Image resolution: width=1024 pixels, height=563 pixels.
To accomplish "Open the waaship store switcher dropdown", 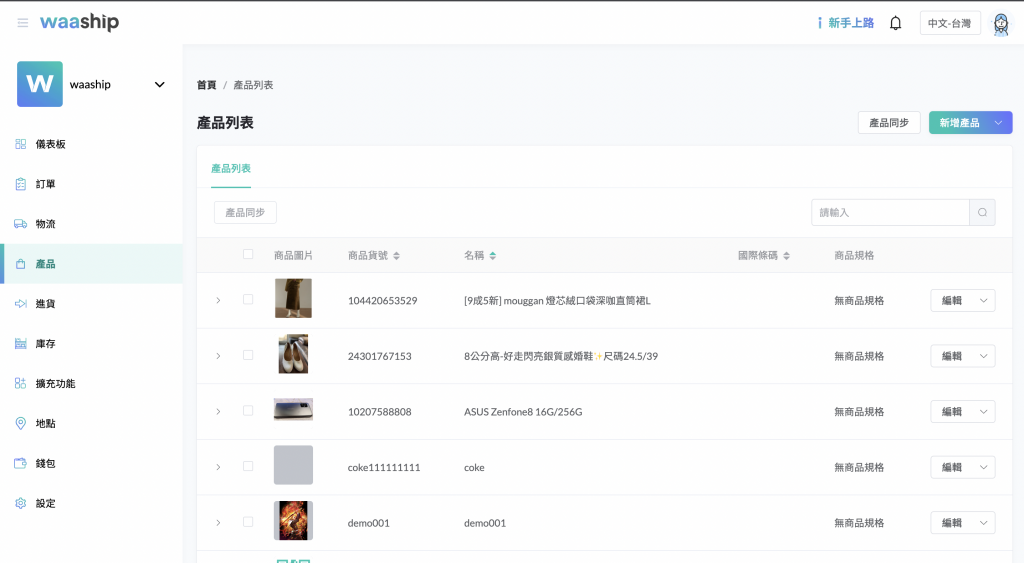I will (x=159, y=85).
